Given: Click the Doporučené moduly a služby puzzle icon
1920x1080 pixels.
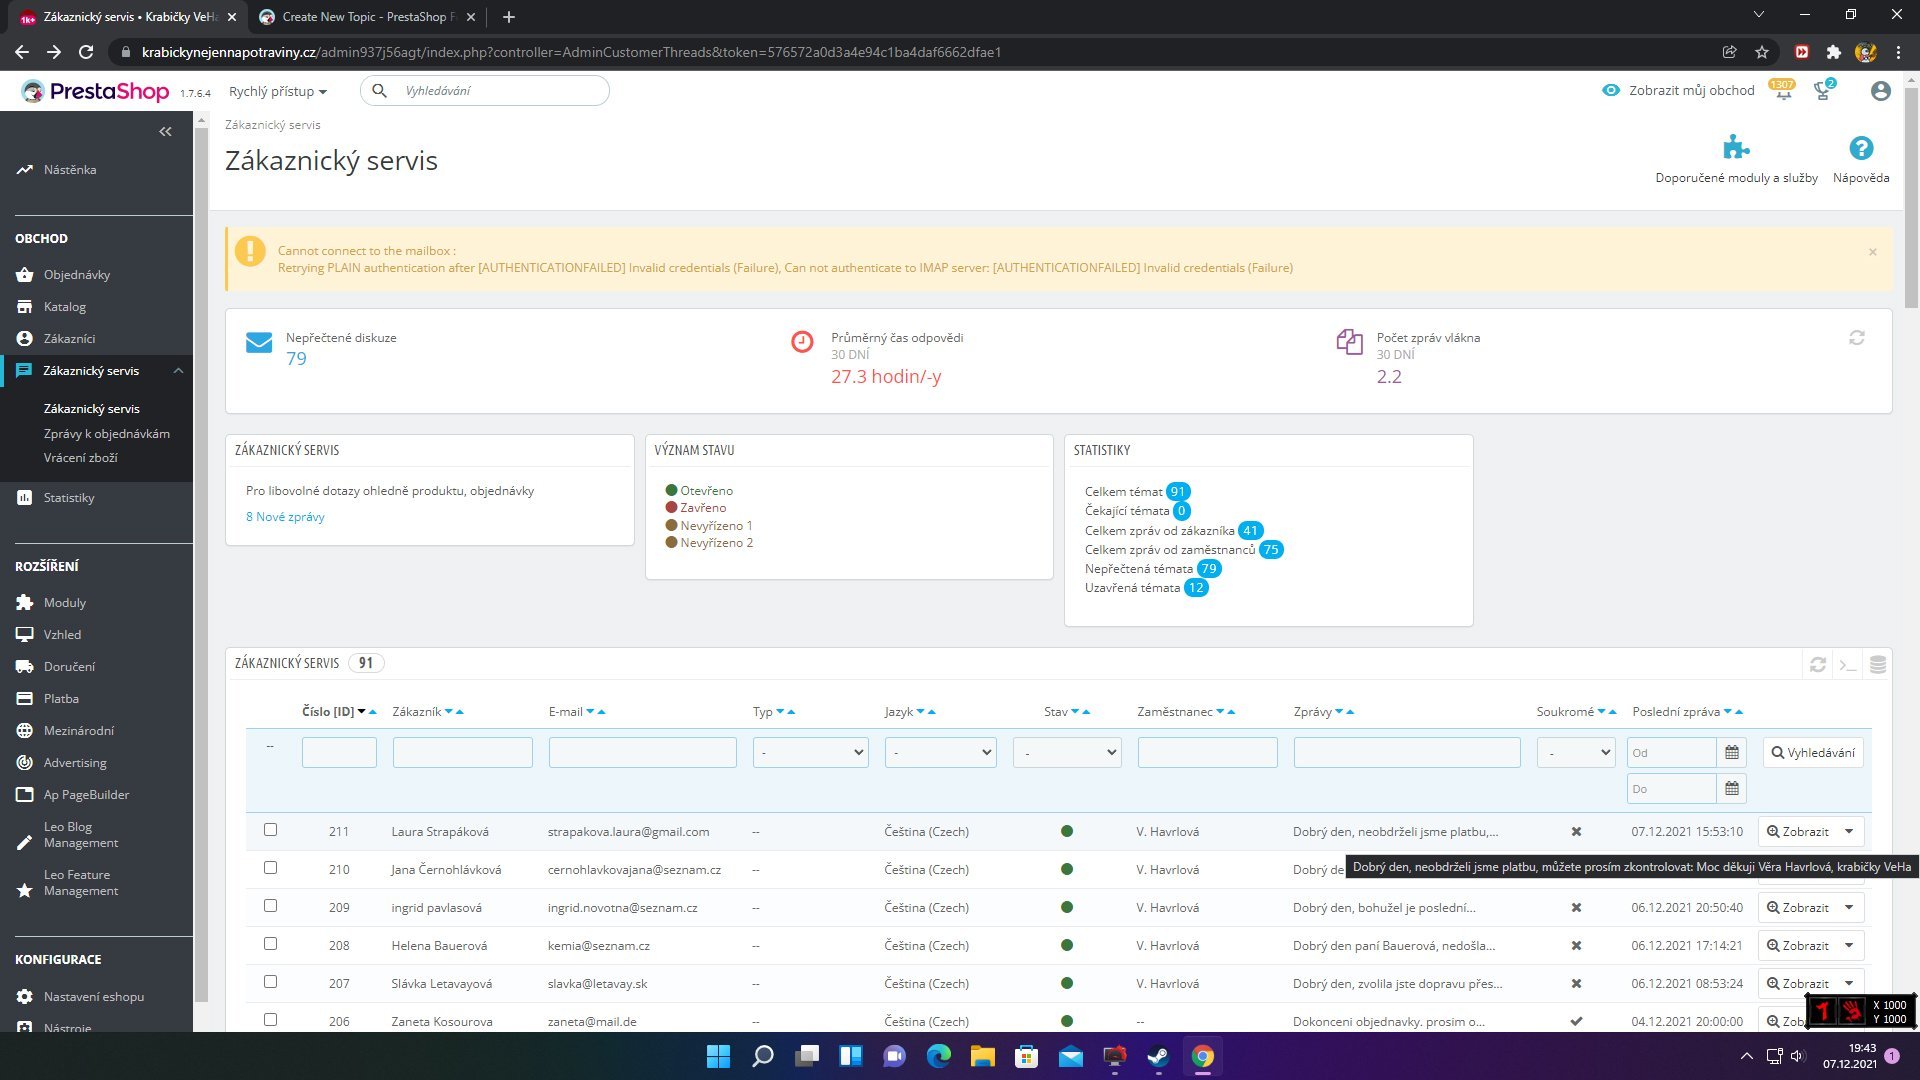Looking at the screenshot, I should point(1736,148).
